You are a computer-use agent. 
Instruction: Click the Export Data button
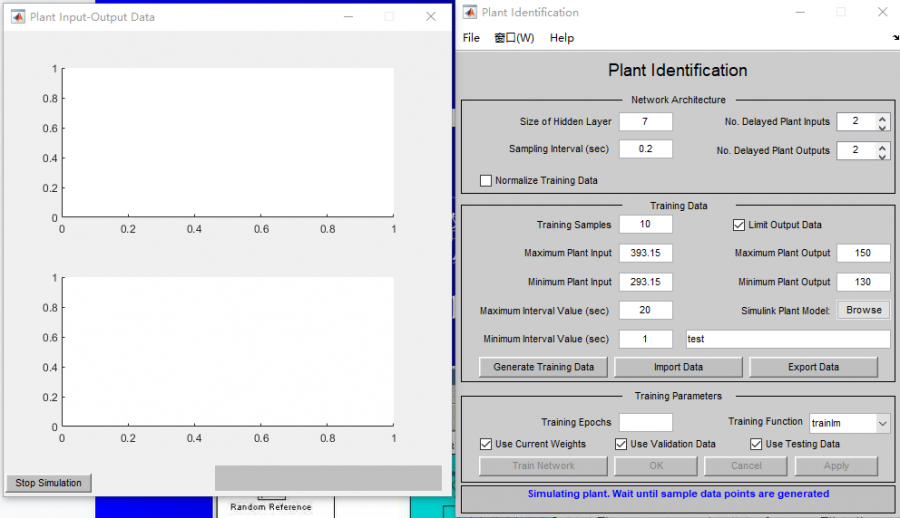813,367
